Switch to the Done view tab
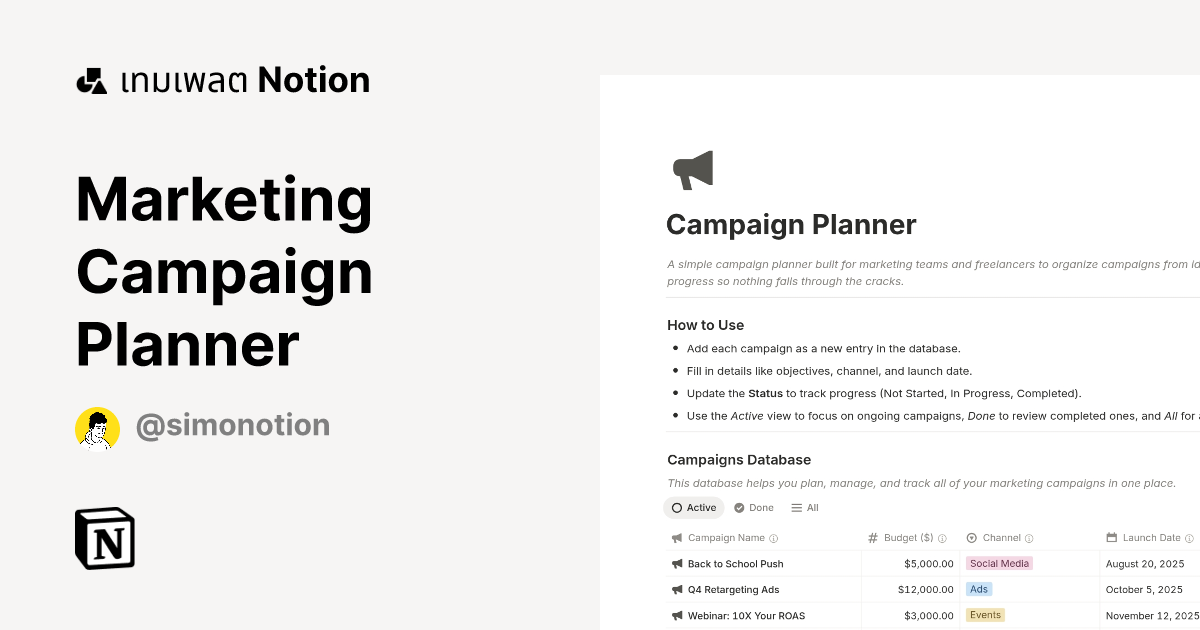Viewport: 1200px width, 630px height. (753, 507)
